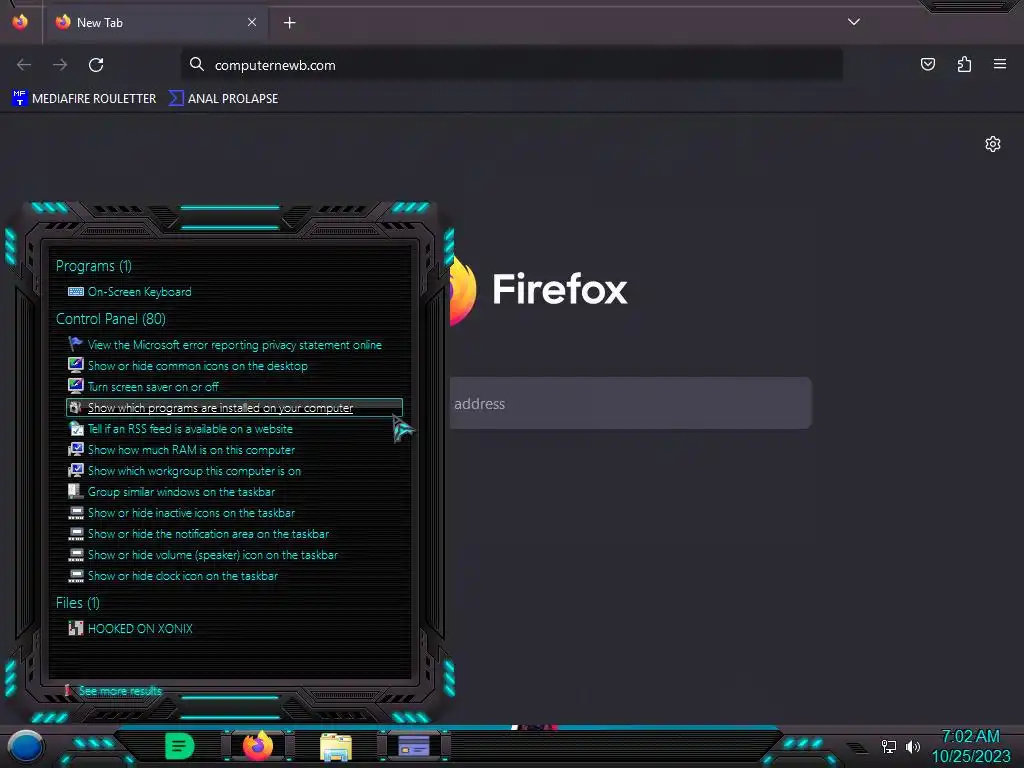
Task: Click the network tray icon
Action: point(888,746)
